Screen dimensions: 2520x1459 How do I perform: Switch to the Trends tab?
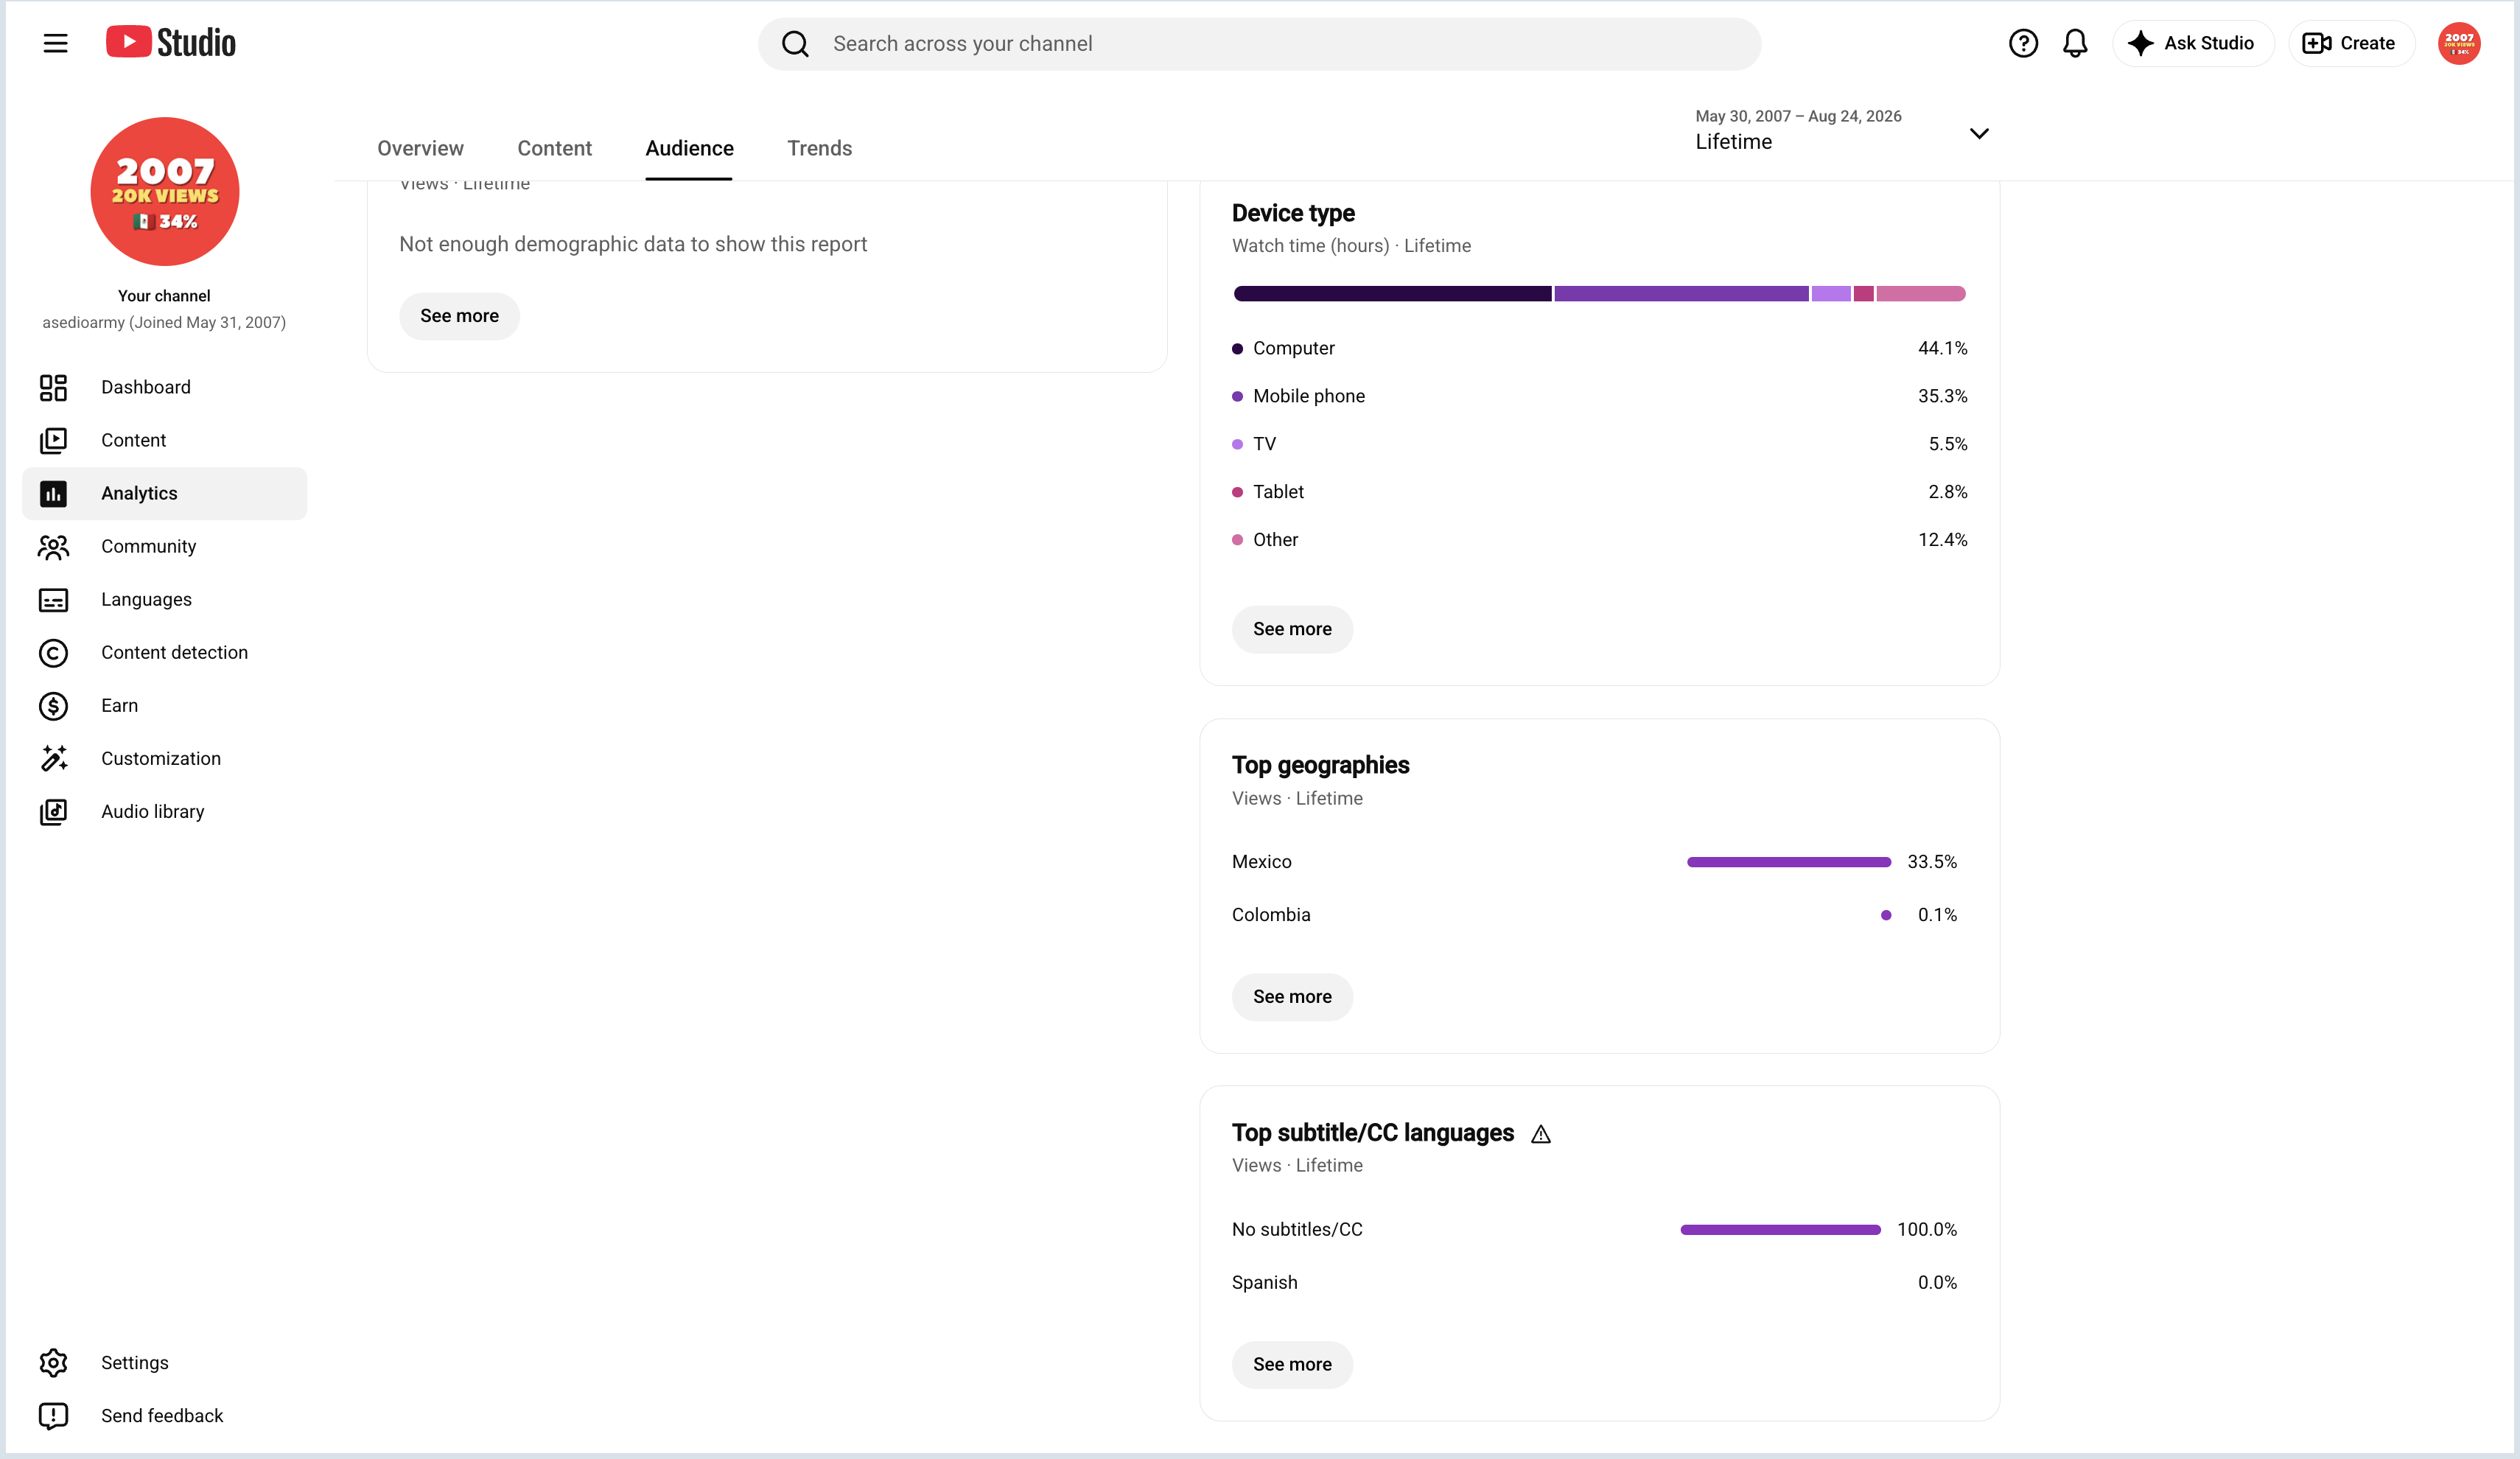(x=819, y=148)
